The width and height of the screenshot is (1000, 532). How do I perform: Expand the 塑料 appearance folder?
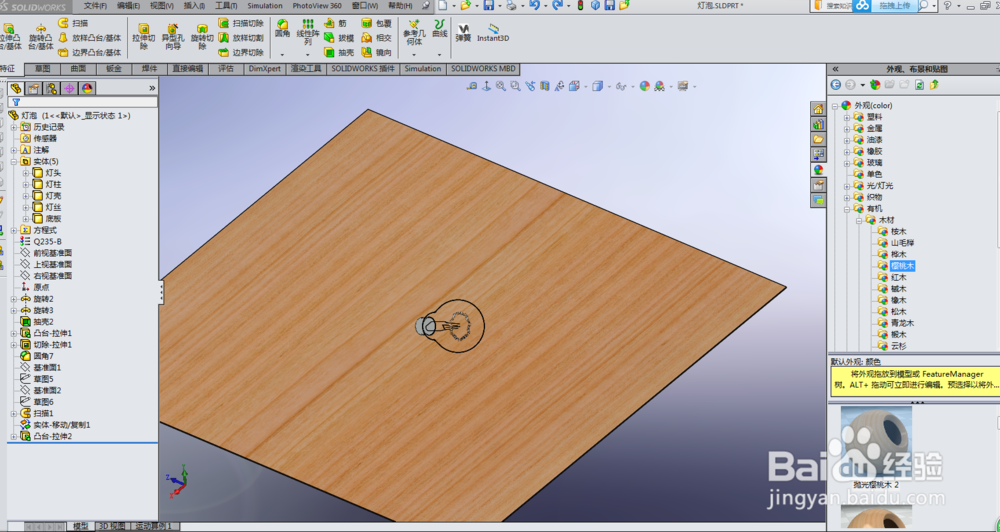[x=847, y=117]
